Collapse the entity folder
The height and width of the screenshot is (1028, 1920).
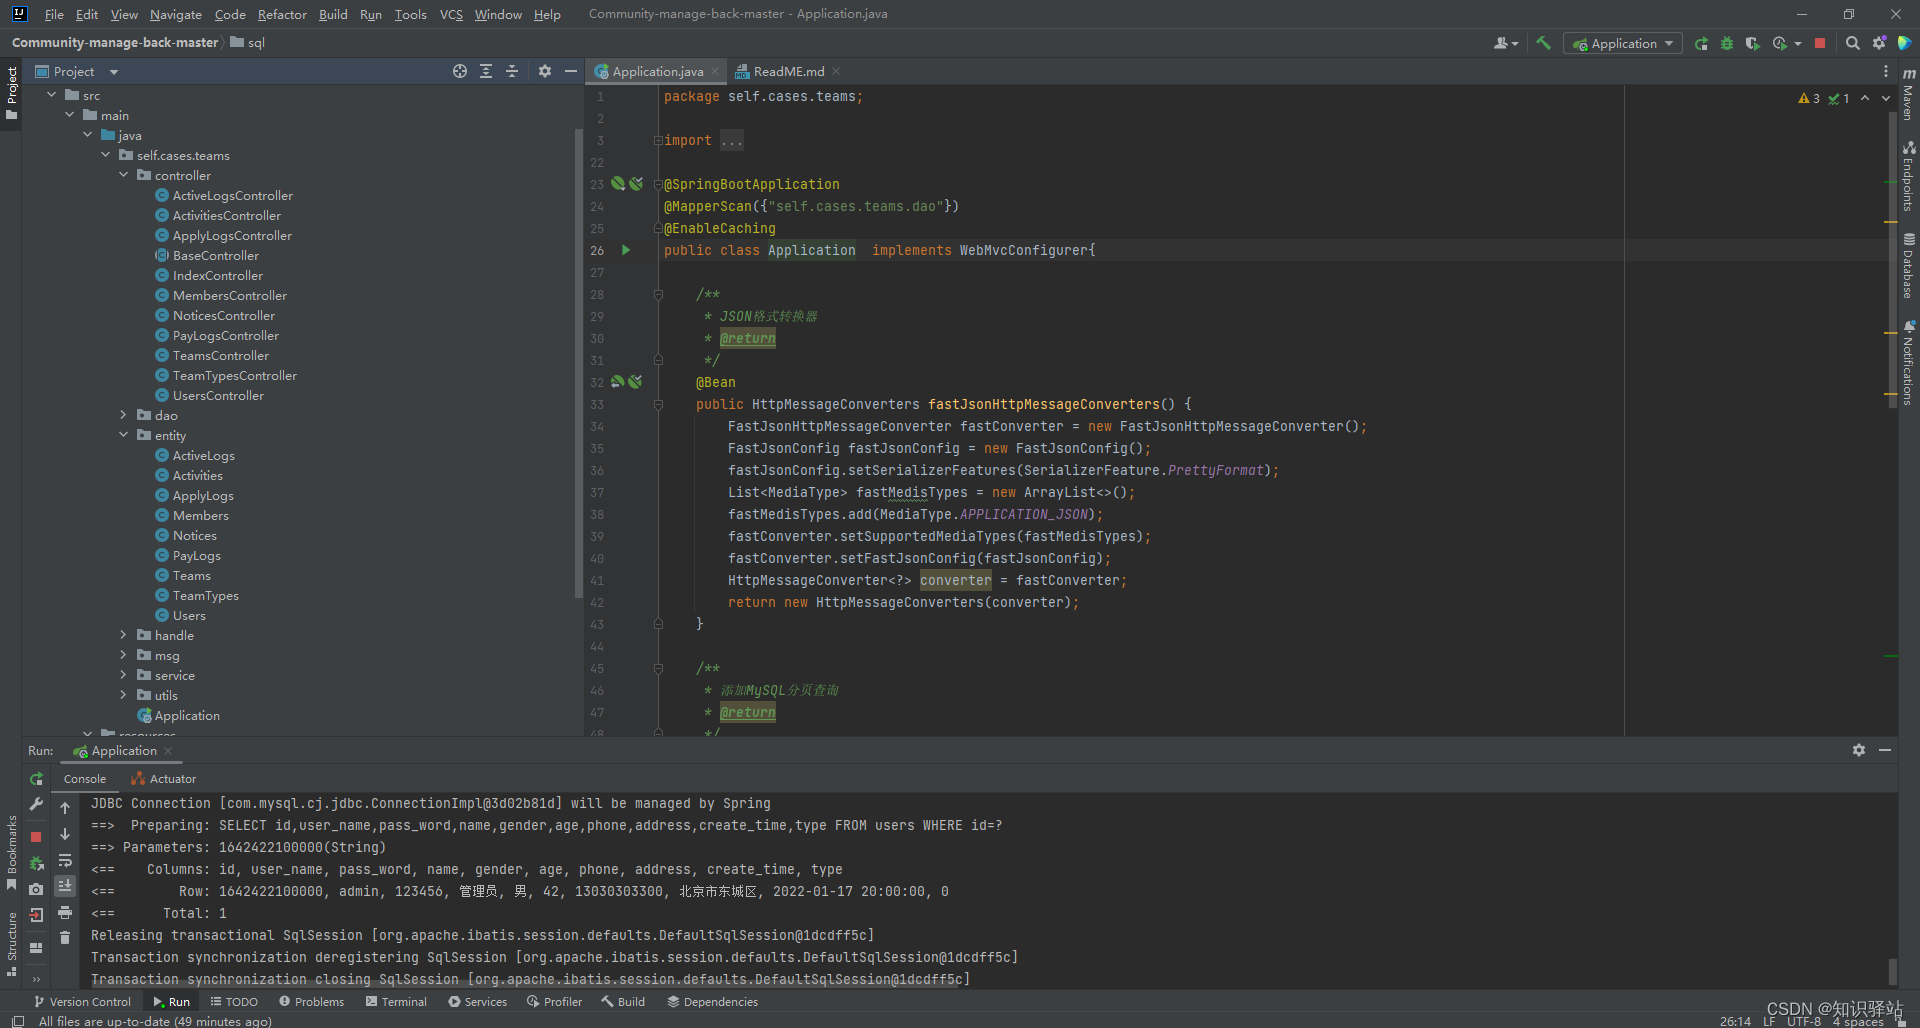[124, 435]
